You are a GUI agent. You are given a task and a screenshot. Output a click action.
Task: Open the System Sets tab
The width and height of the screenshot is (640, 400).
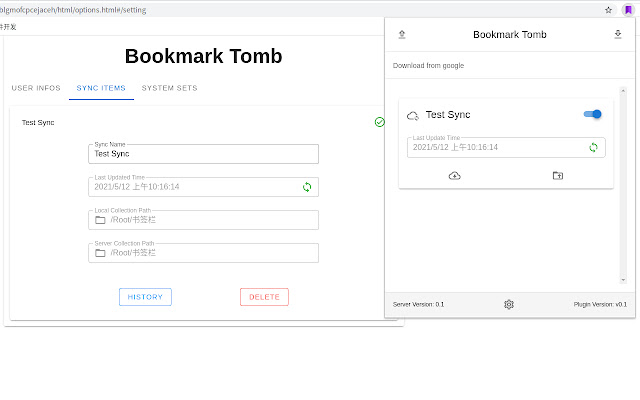[169, 88]
